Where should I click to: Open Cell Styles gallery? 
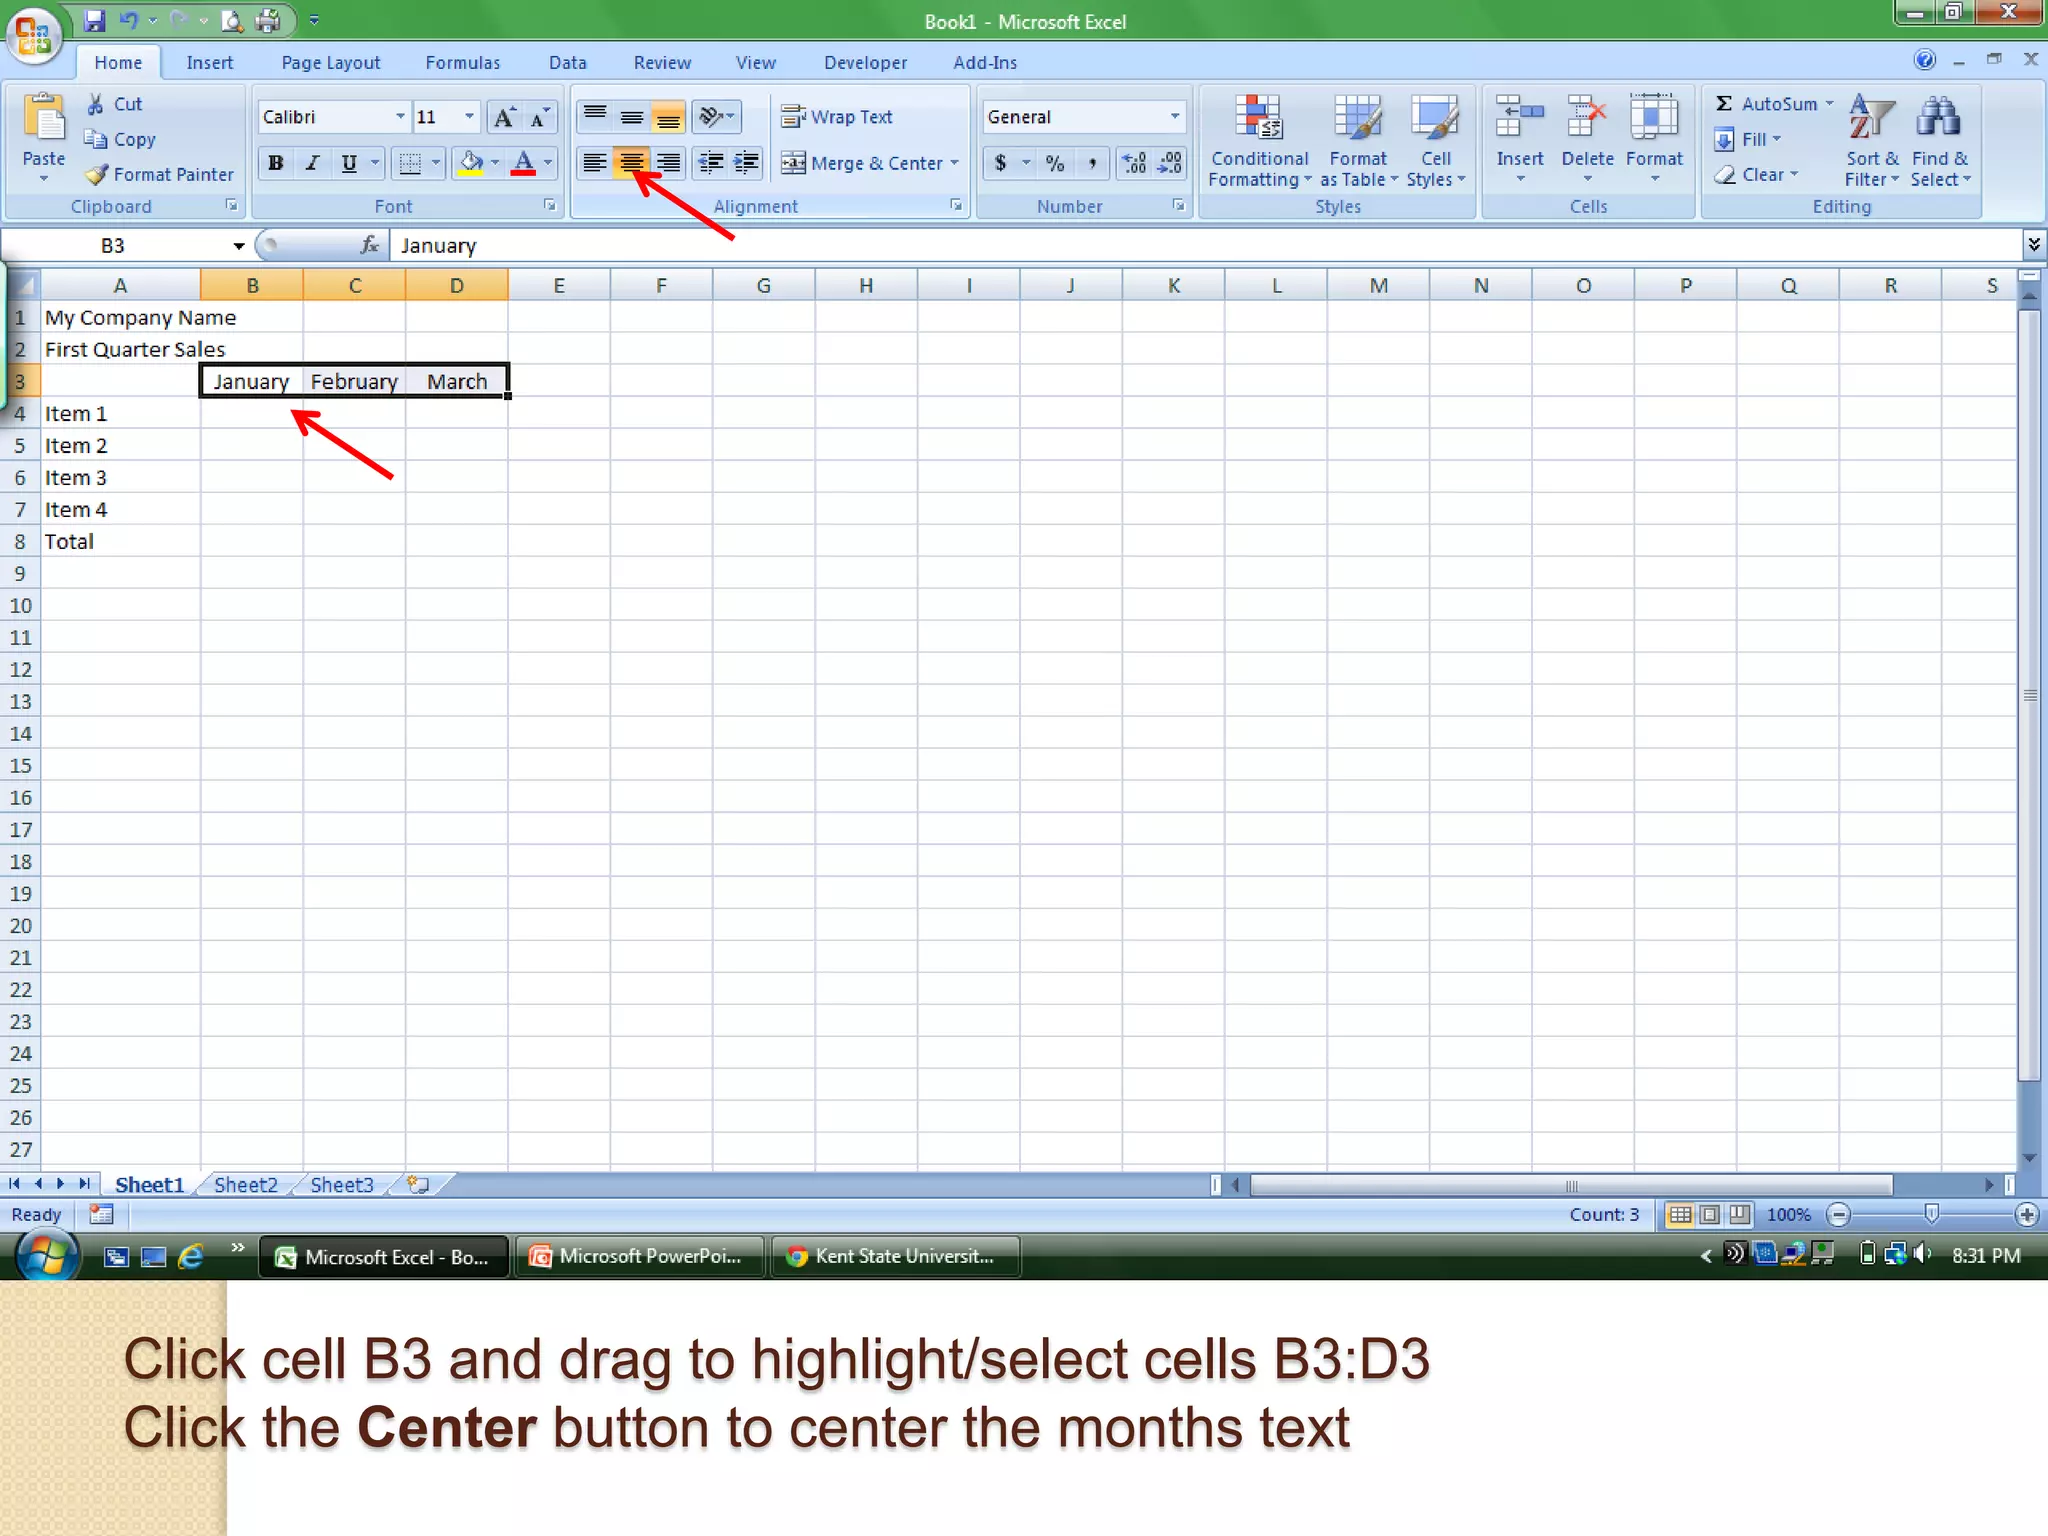coord(1435,140)
